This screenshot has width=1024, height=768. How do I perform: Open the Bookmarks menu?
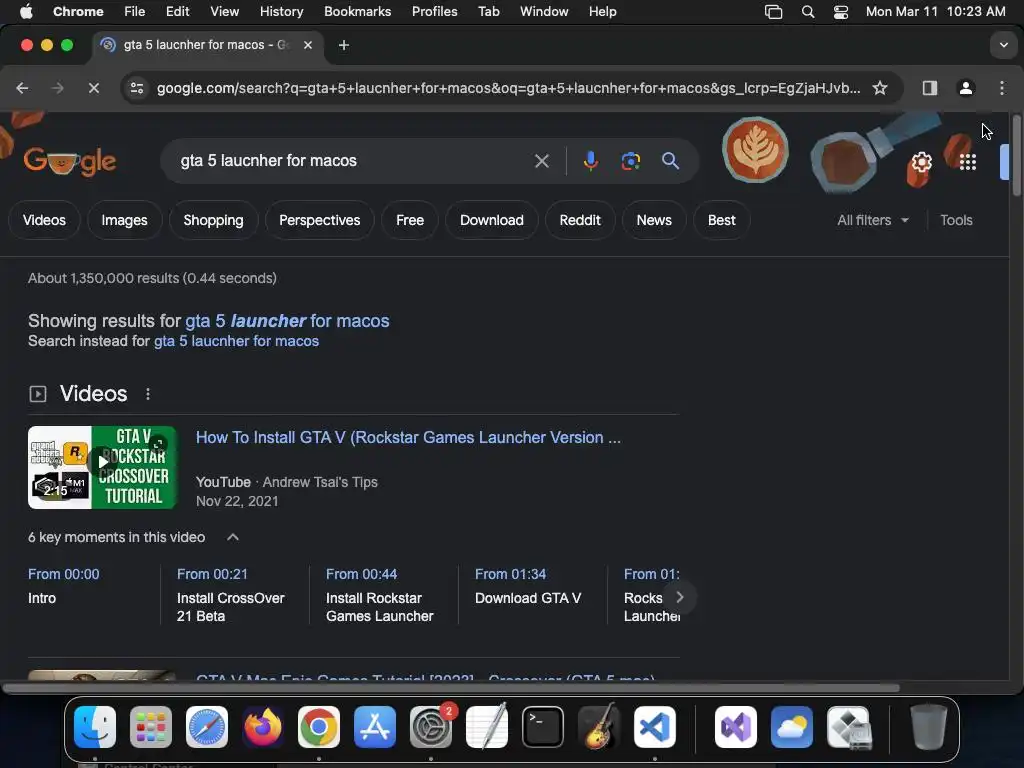click(357, 12)
